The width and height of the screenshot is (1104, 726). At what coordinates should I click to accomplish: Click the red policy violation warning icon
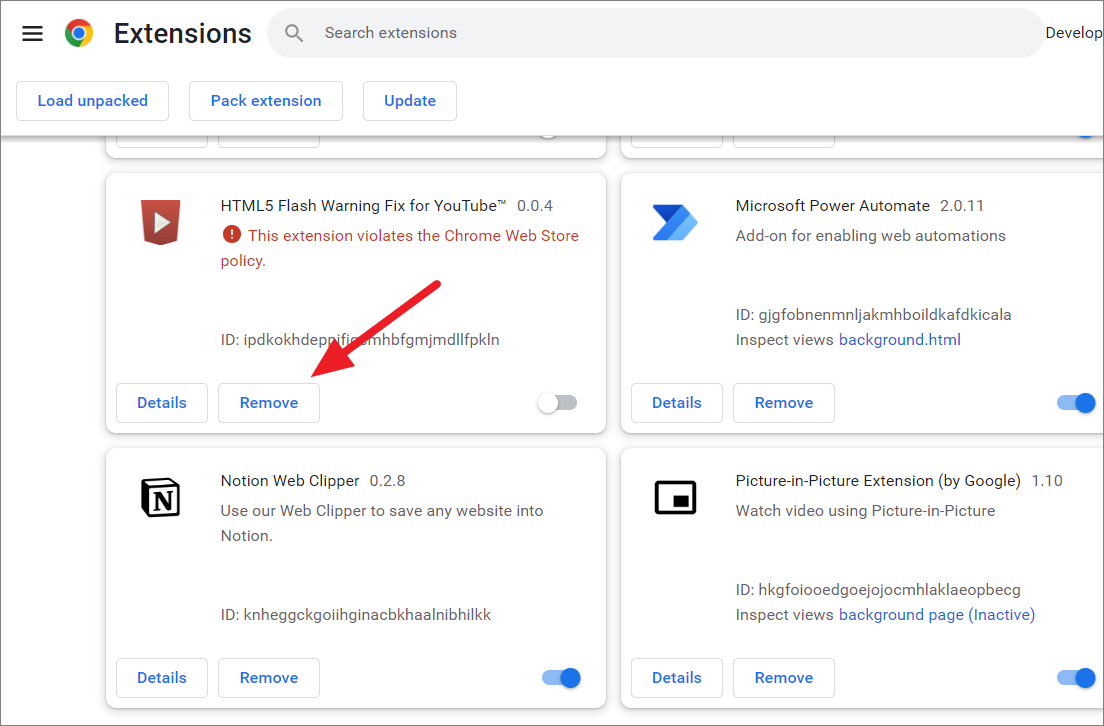[x=232, y=234]
